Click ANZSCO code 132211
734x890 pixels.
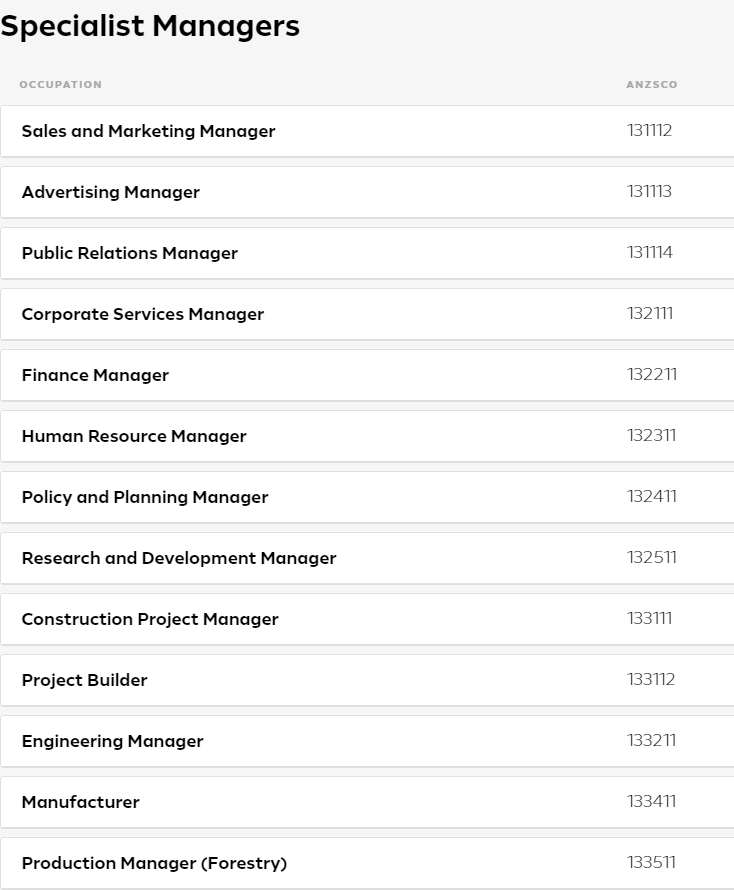coord(652,374)
